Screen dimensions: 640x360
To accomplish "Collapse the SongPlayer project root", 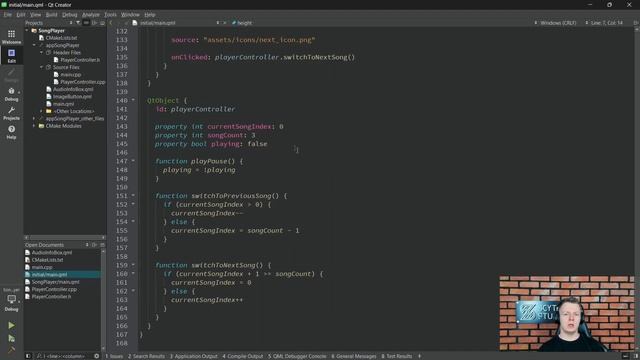I will point(27,31).
